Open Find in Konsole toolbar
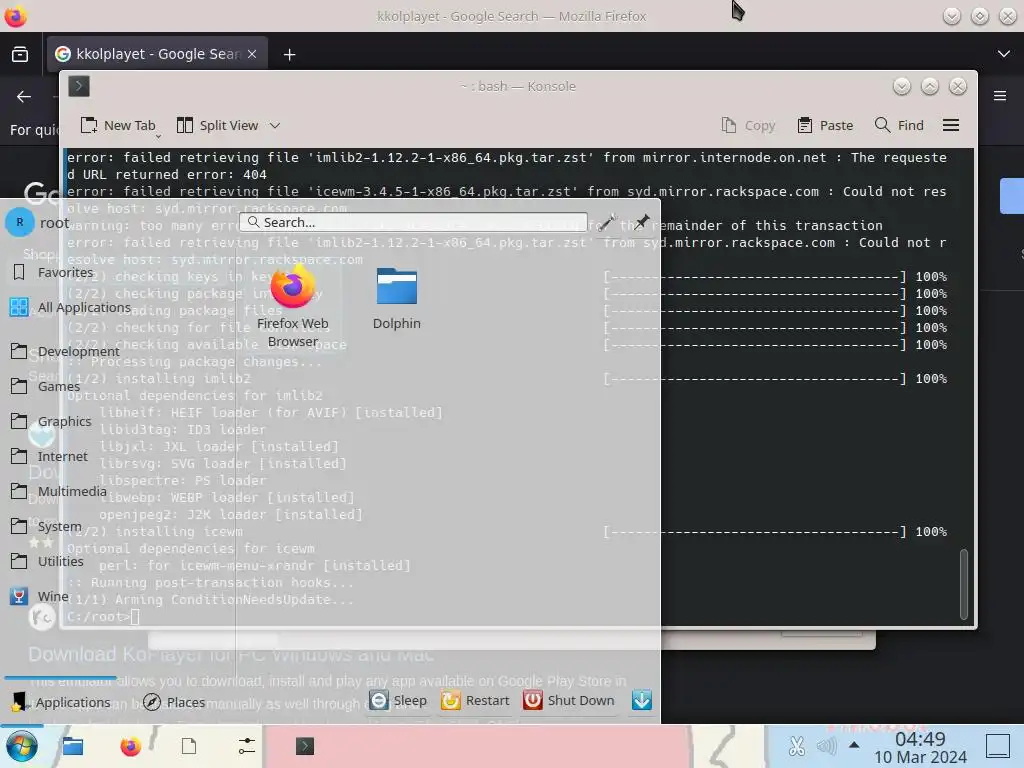Screen dimensions: 1024x768 pyautogui.click(x=899, y=125)
